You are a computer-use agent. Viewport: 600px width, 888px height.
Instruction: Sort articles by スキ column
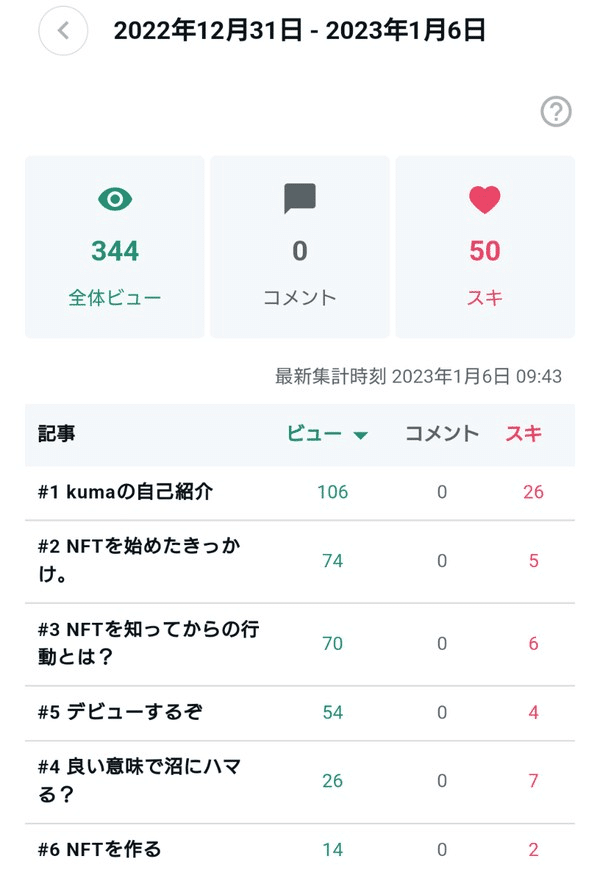click(523, 434)
